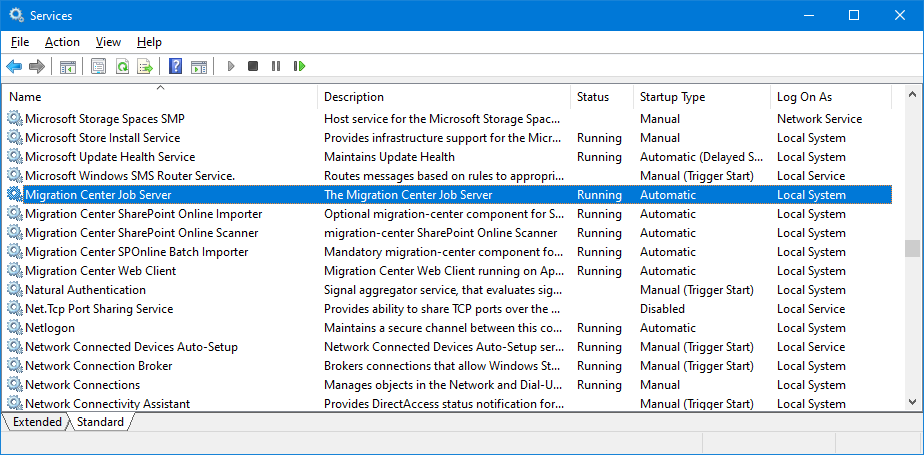Stop the selected service via toolbar

[253, 66]
